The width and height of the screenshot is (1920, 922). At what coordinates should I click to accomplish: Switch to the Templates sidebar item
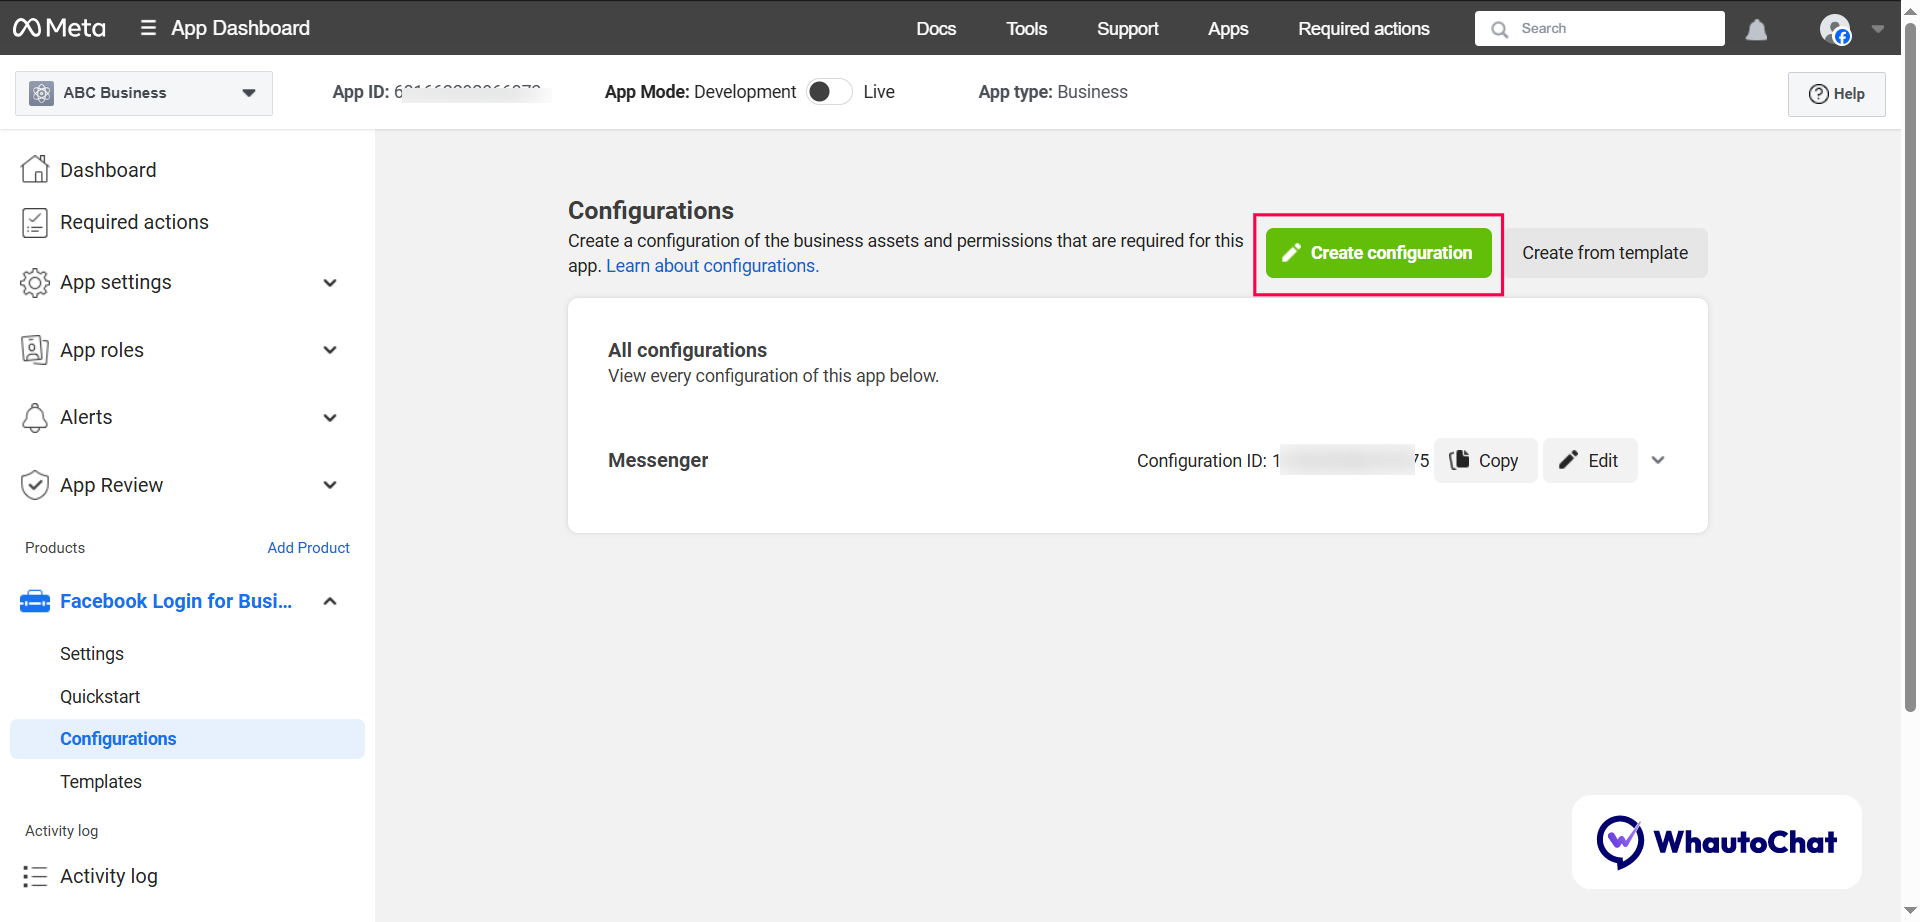click(100, 781)
